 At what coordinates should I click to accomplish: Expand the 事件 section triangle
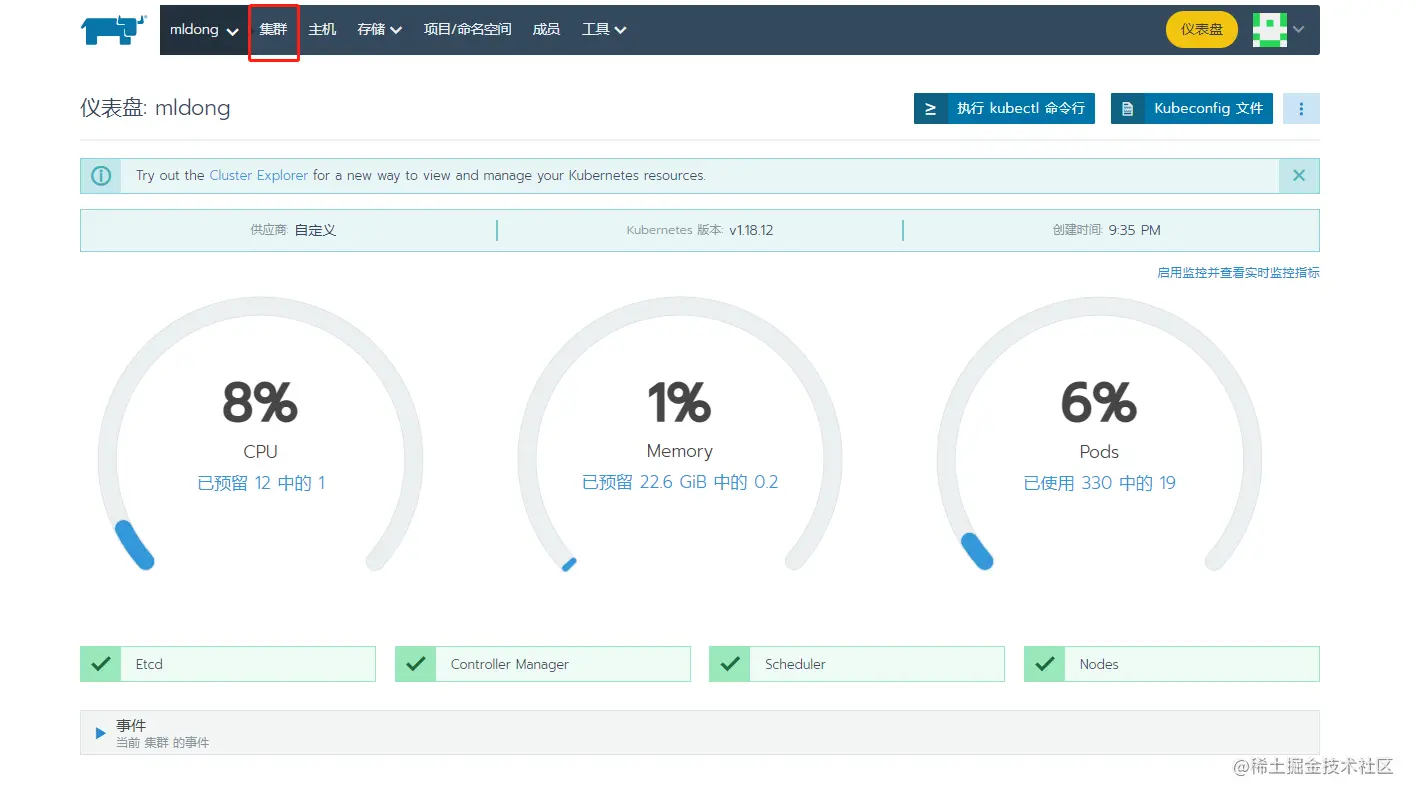(100, 733)
